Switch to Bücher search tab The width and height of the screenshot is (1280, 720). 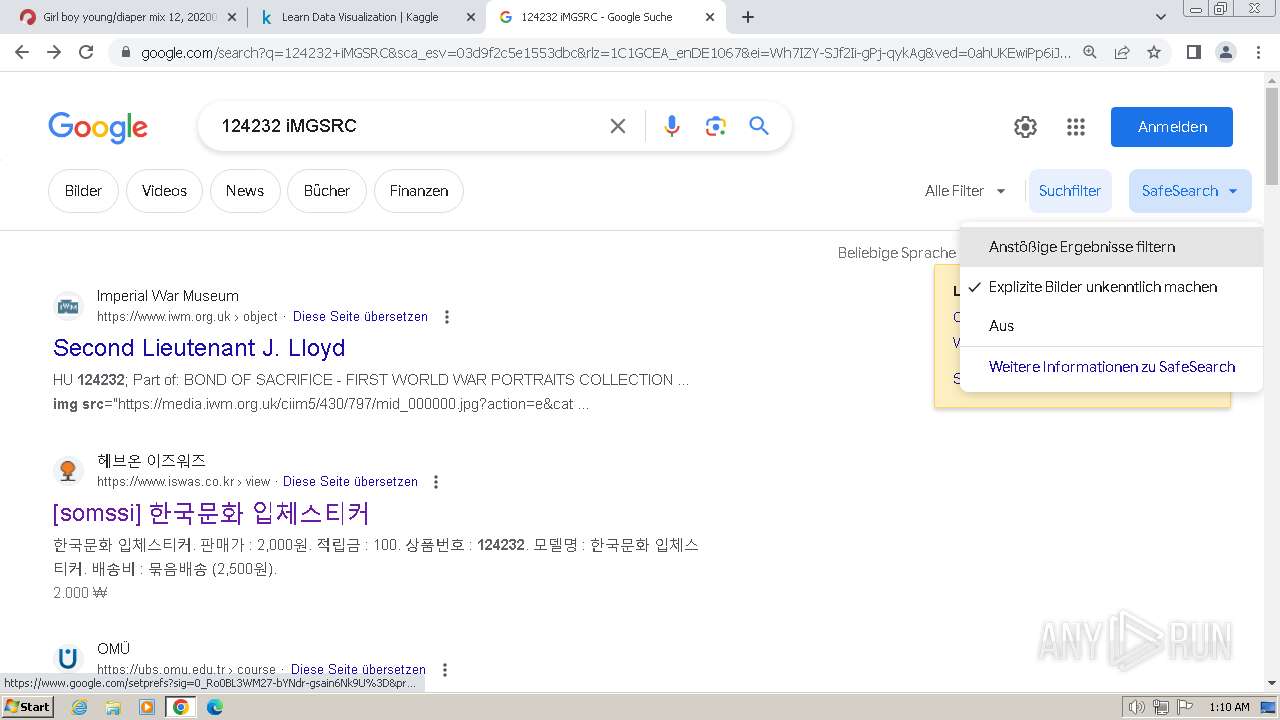tap(327, 191)
